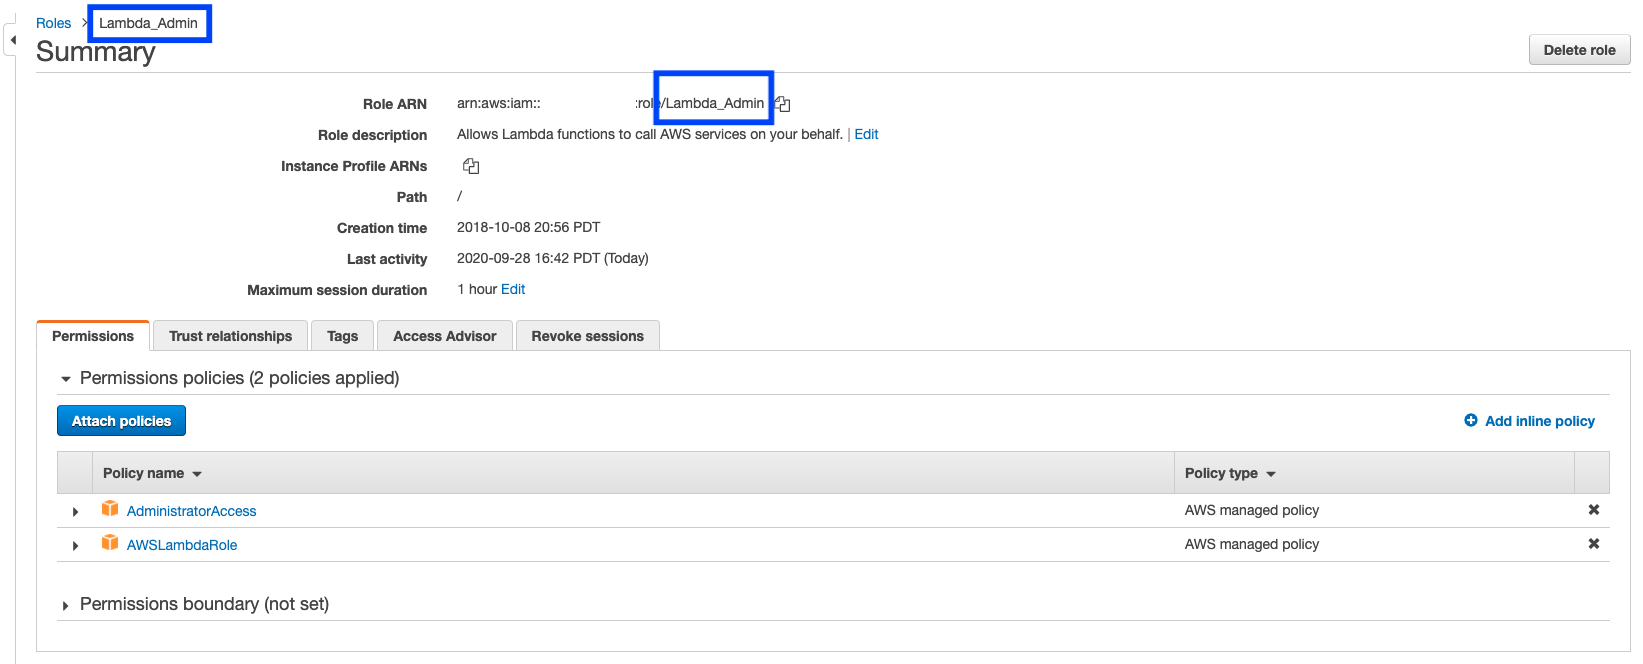Image resolution: width=1643 pixels, height=664 pixels.
Task: Detach the AdministratorAccess policy with X
Action: (1594, 510)
